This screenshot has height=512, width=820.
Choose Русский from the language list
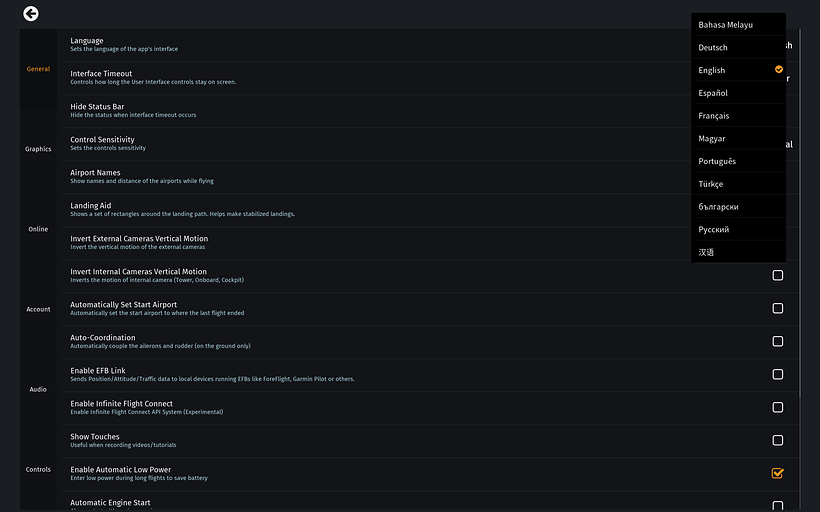click(x=714, y=230)
